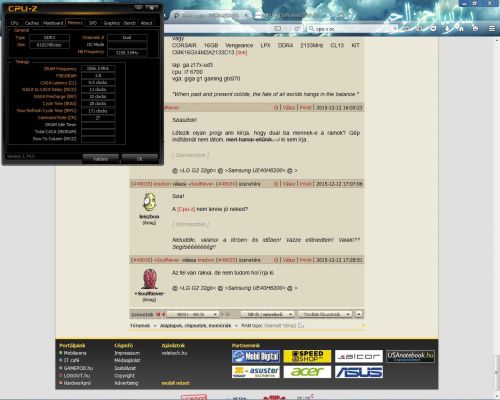Open Fórumok breadcrumb link
The height and width of the screenshot is (400, 500).
[x=140, y=325]
